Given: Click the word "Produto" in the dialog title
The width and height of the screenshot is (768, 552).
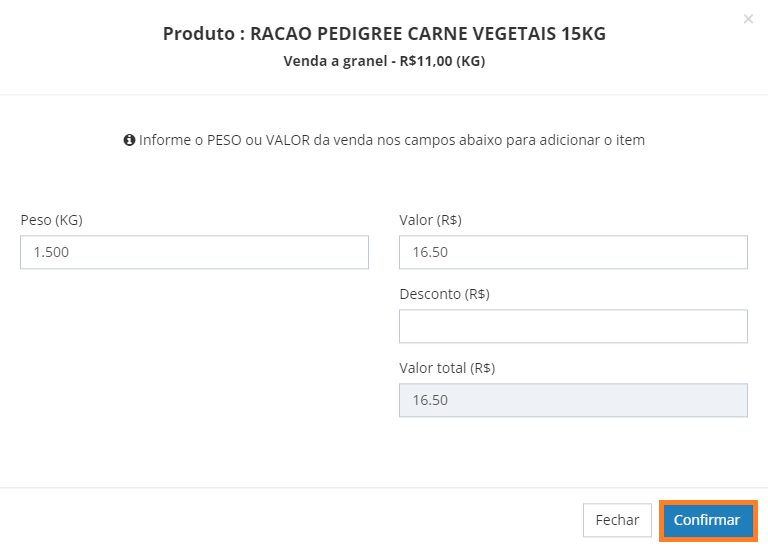Looking at the screenshot, I should click(199, 34).
